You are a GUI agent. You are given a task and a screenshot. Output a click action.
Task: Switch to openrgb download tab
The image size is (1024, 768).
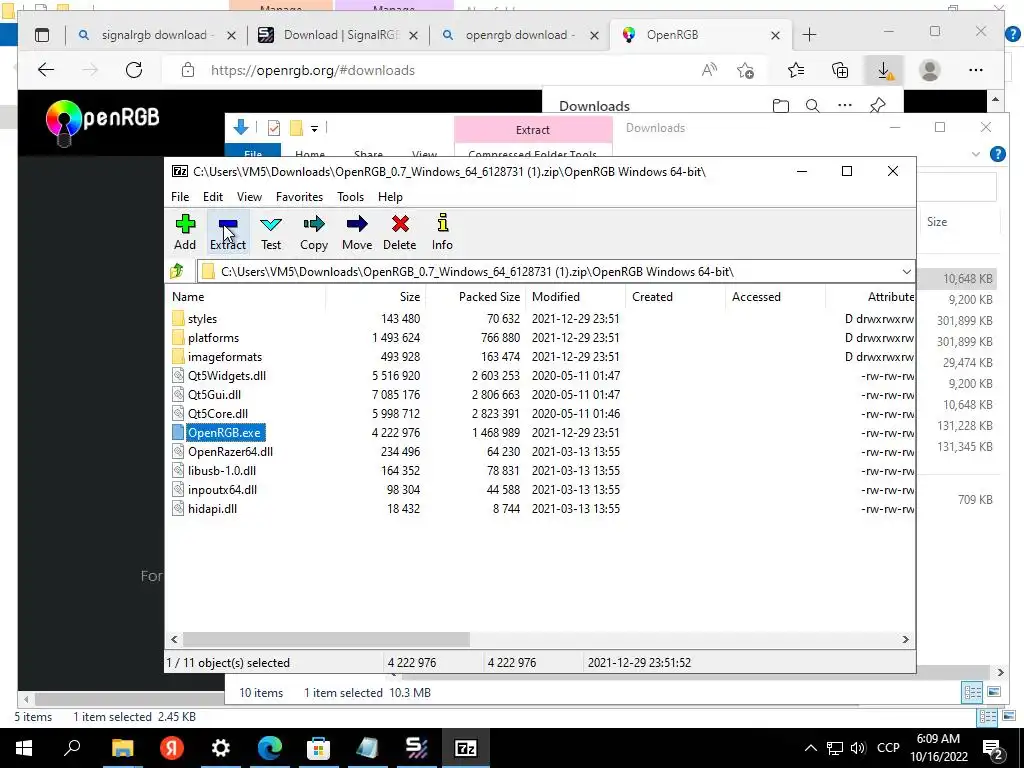point(519,35)
